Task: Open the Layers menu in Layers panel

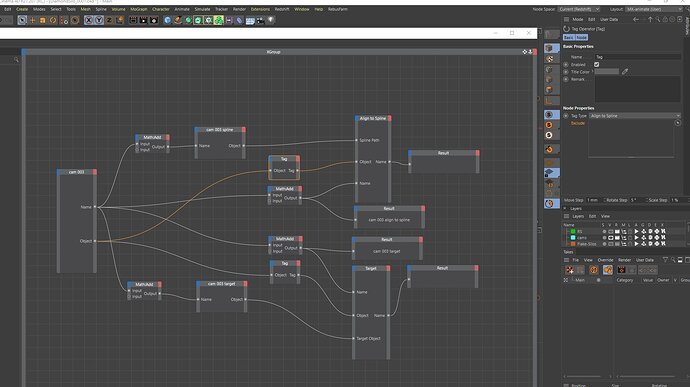Action: (578, 216)
